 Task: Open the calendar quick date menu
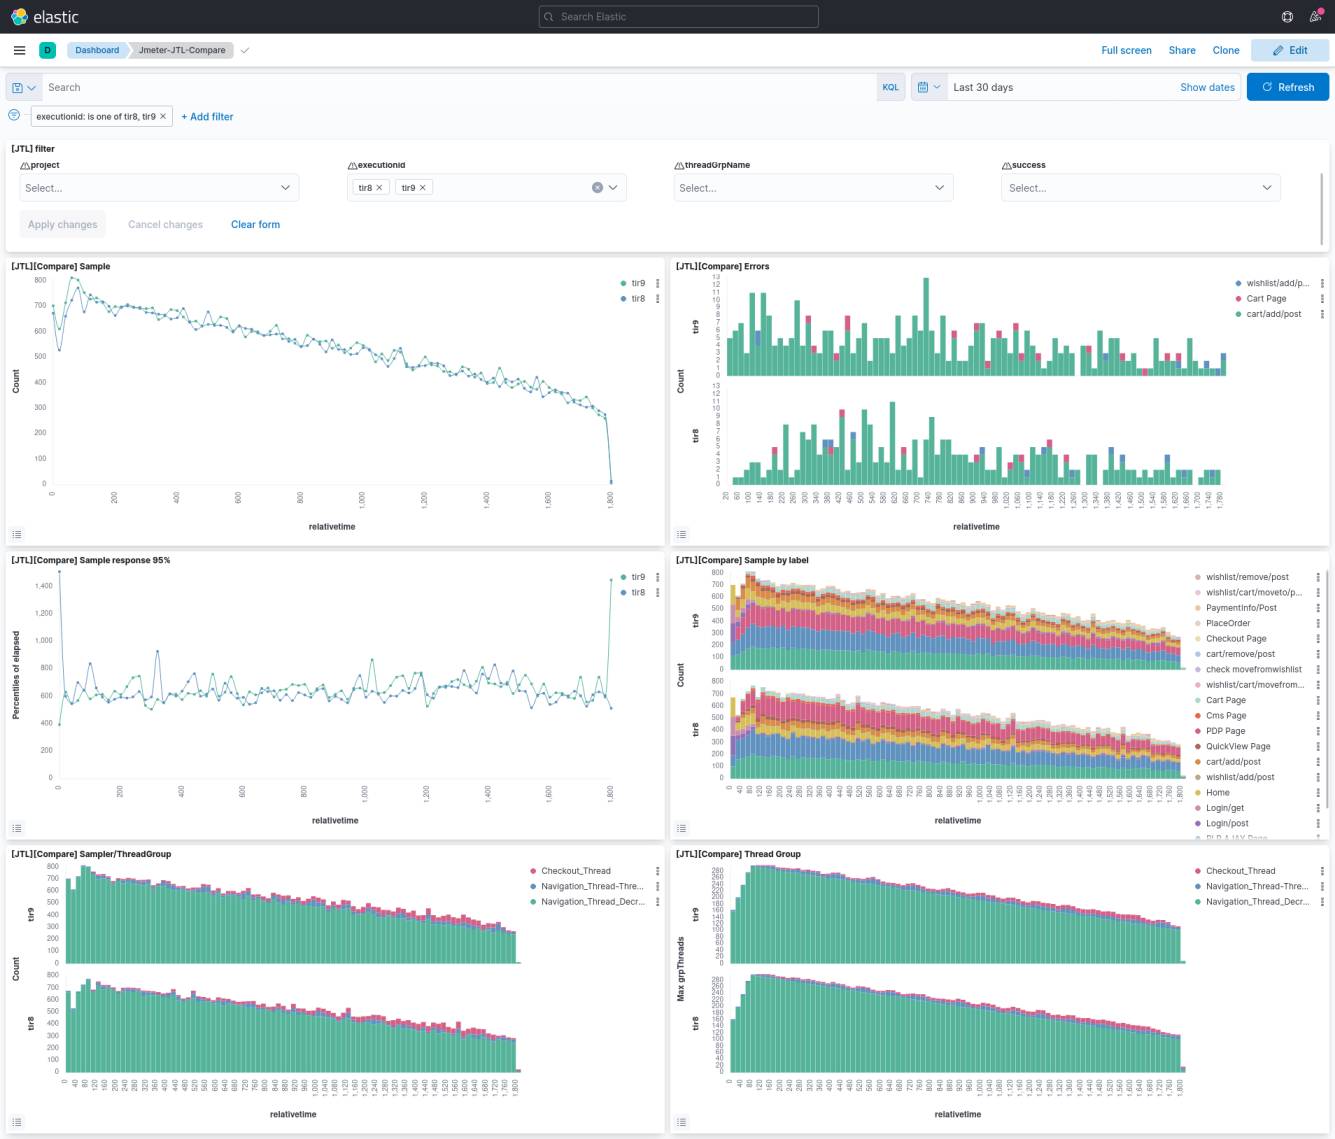929,87
